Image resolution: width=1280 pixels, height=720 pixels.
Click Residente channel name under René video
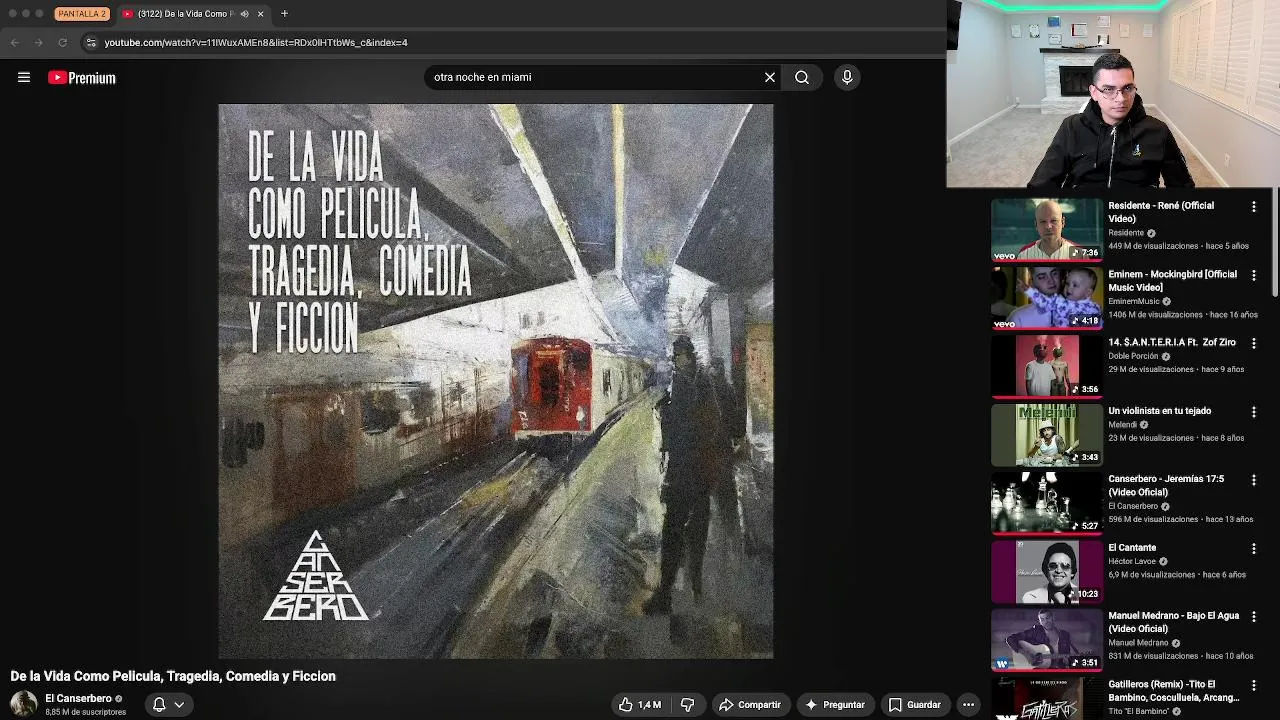(1126, 233)
